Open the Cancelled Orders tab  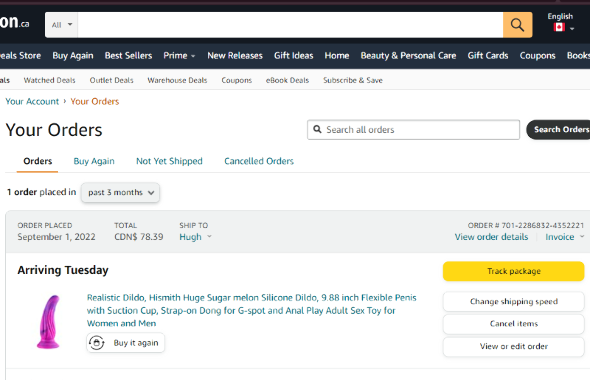point(259,161)
